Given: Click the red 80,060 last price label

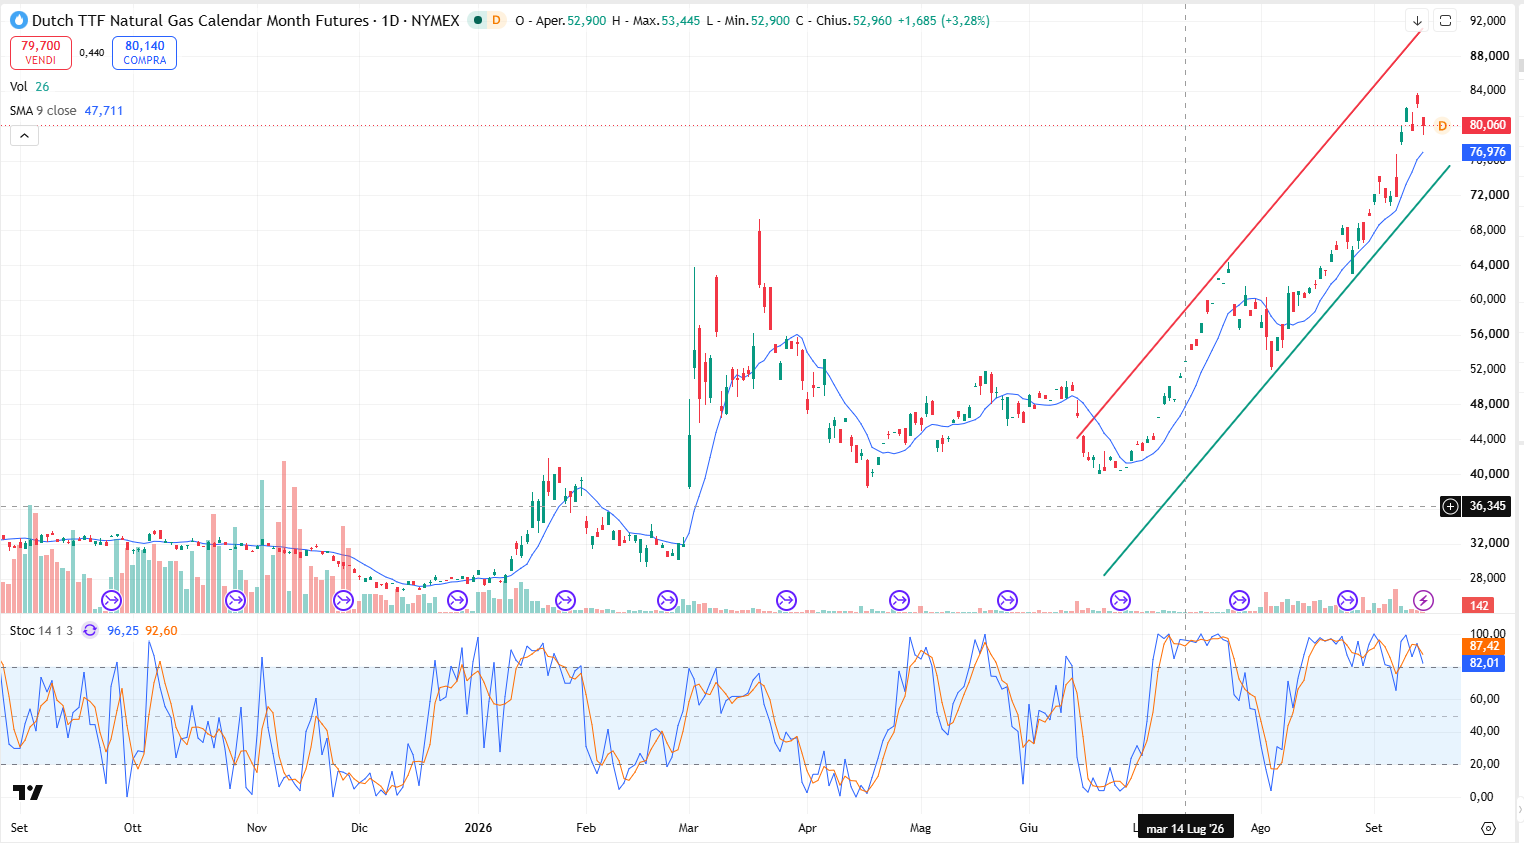Looking at the screenshot, I should (x=1487, y=125).
